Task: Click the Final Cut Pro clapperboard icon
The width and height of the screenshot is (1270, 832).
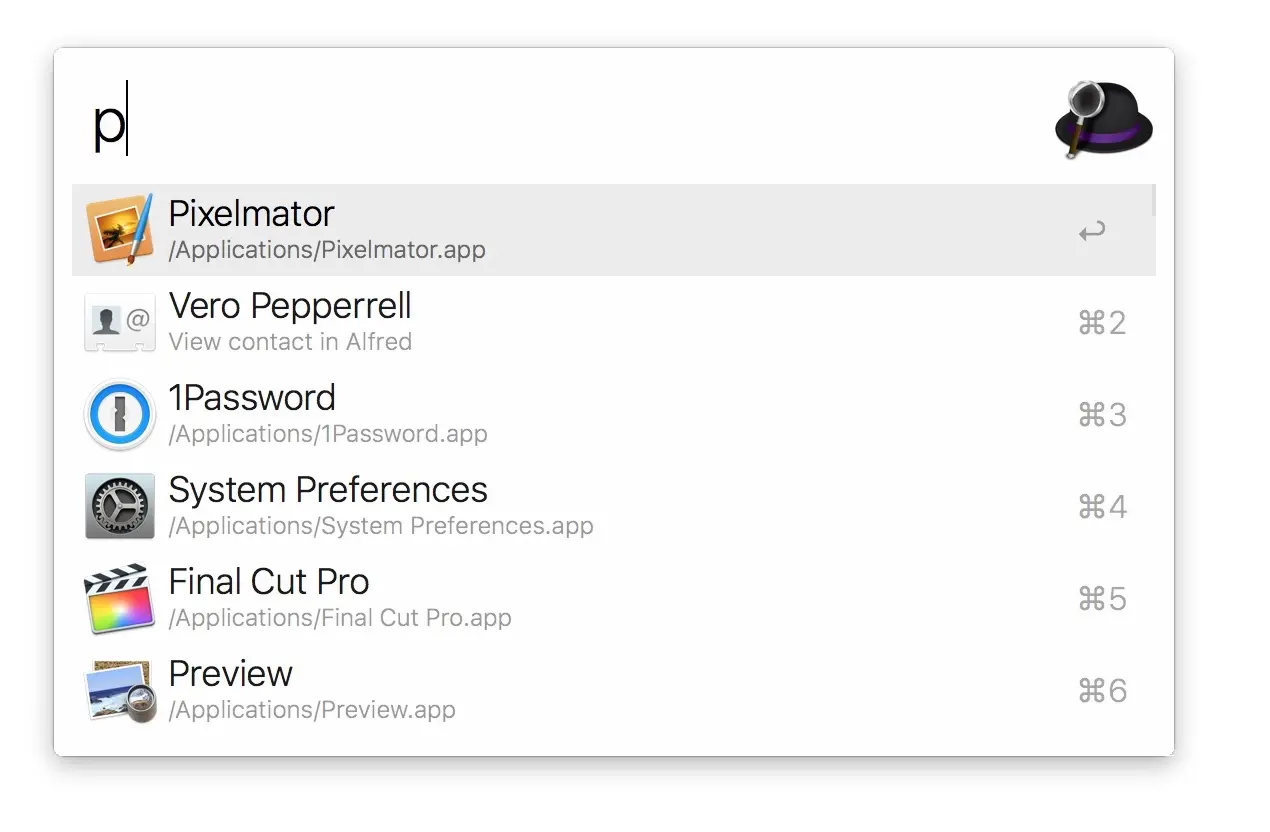Action: coord(119,598)
